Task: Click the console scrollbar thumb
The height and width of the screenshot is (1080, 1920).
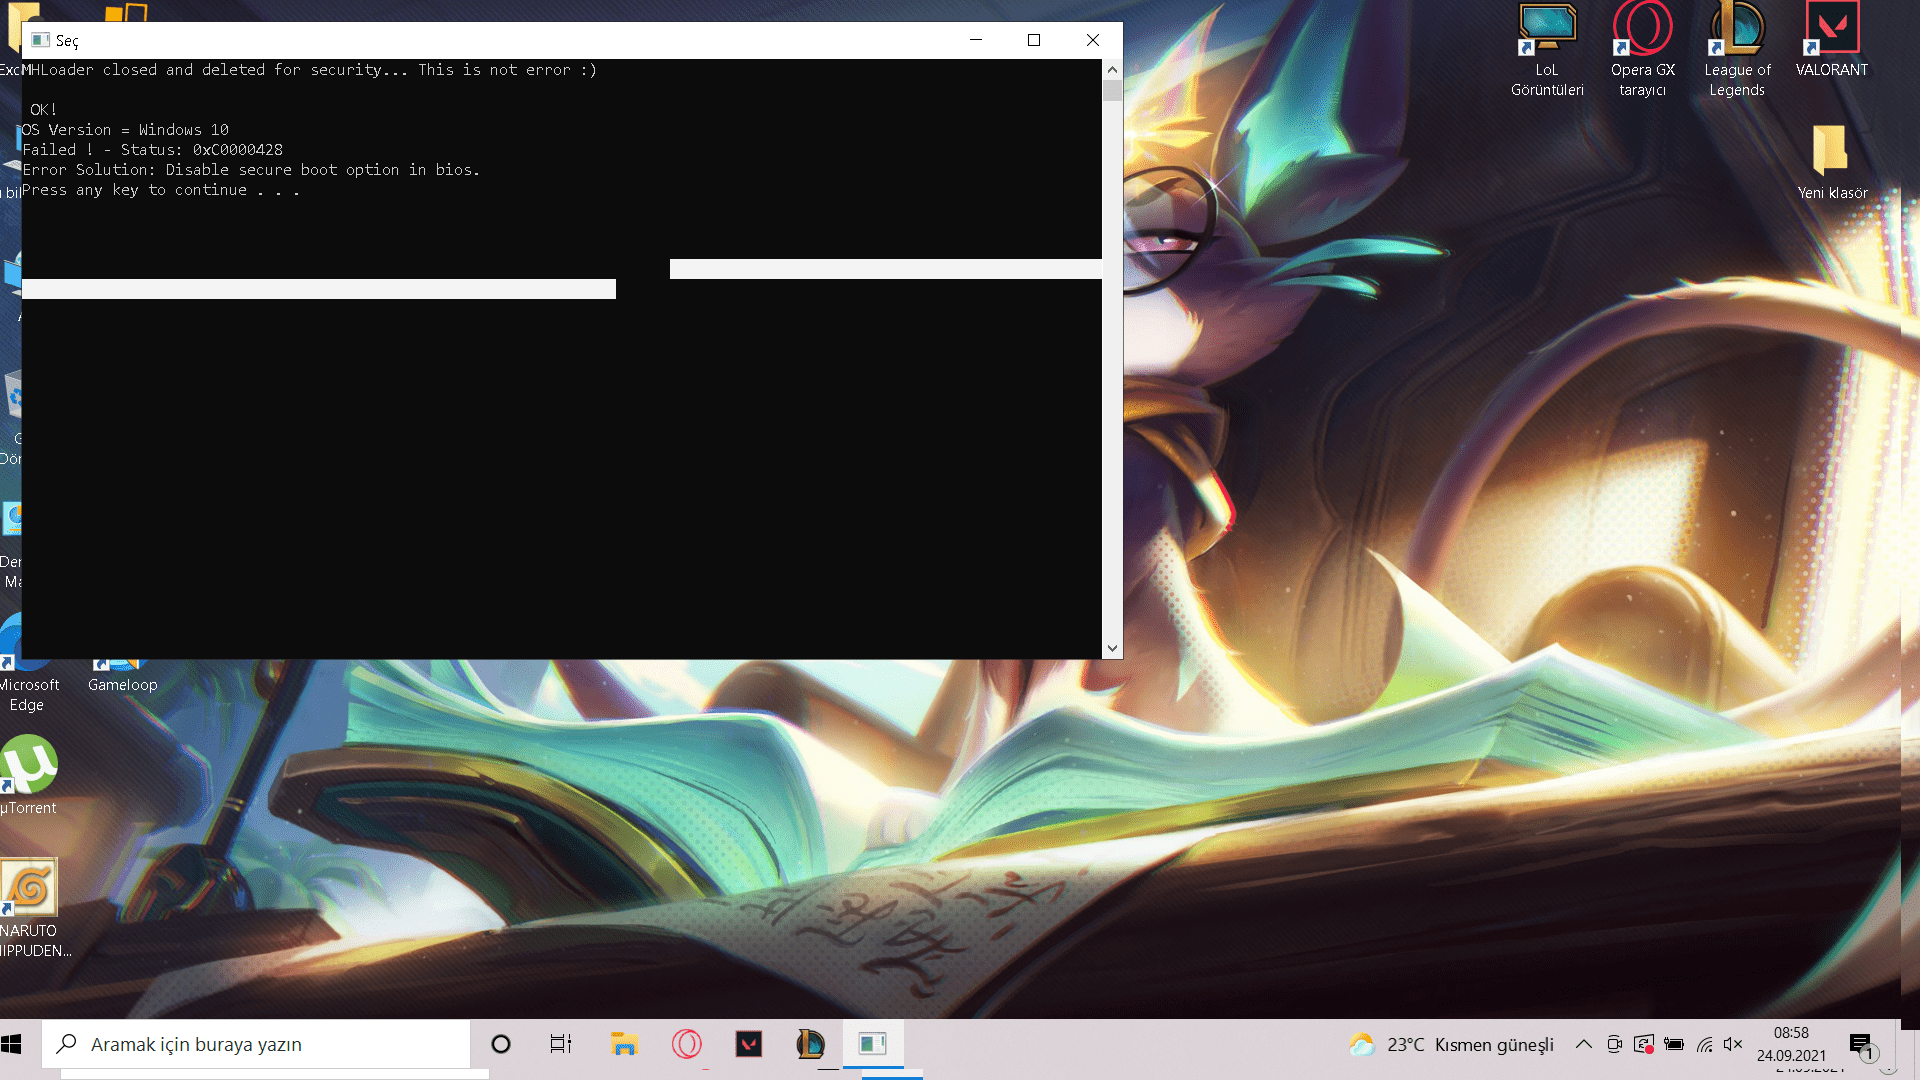Action: coord(1112,90)
